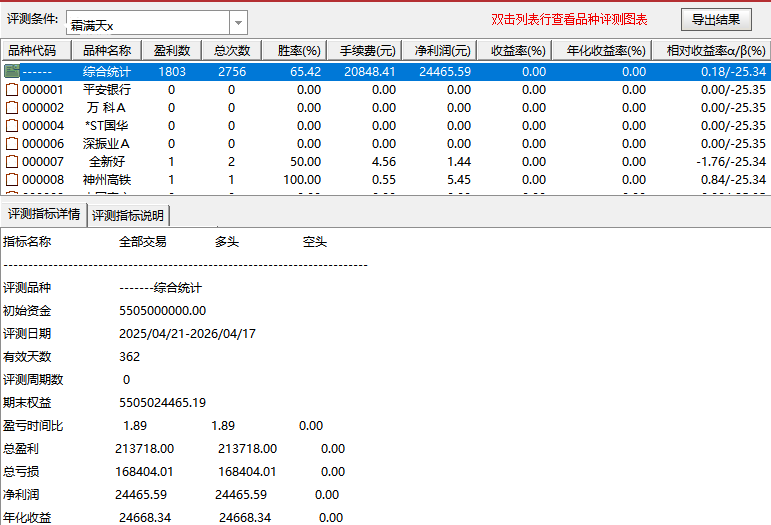Click code 000008 in the list
The height and width of the screenshot is (525, 771).
(x=43, y=180)
